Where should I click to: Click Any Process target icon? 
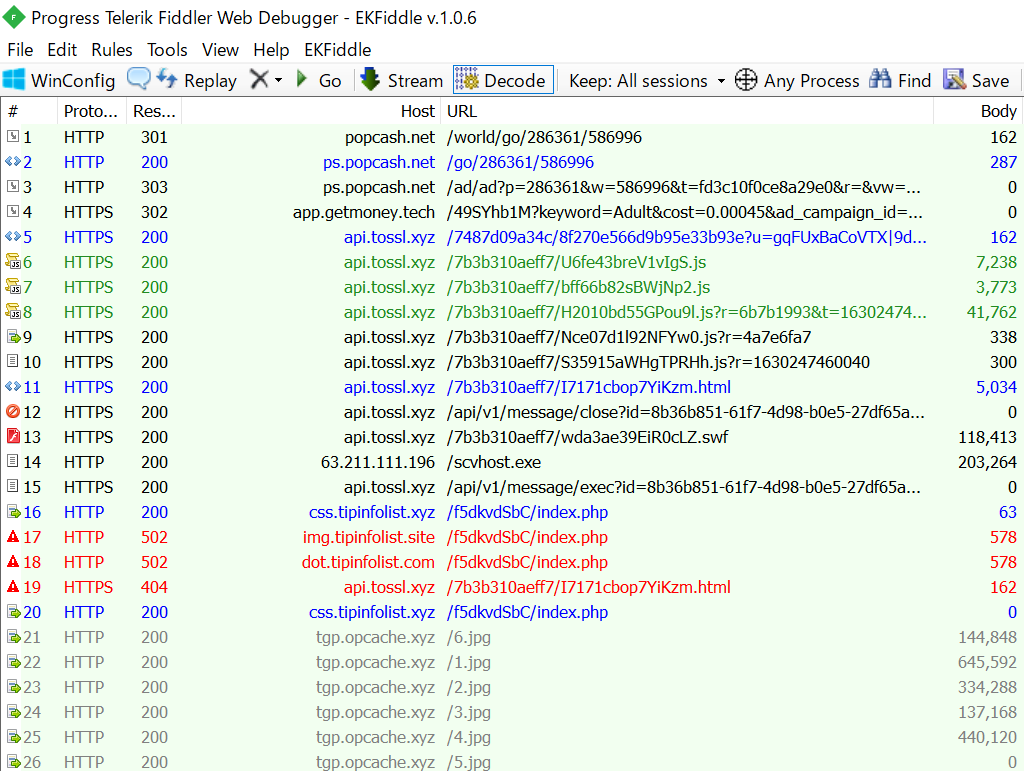click(746, 80)
